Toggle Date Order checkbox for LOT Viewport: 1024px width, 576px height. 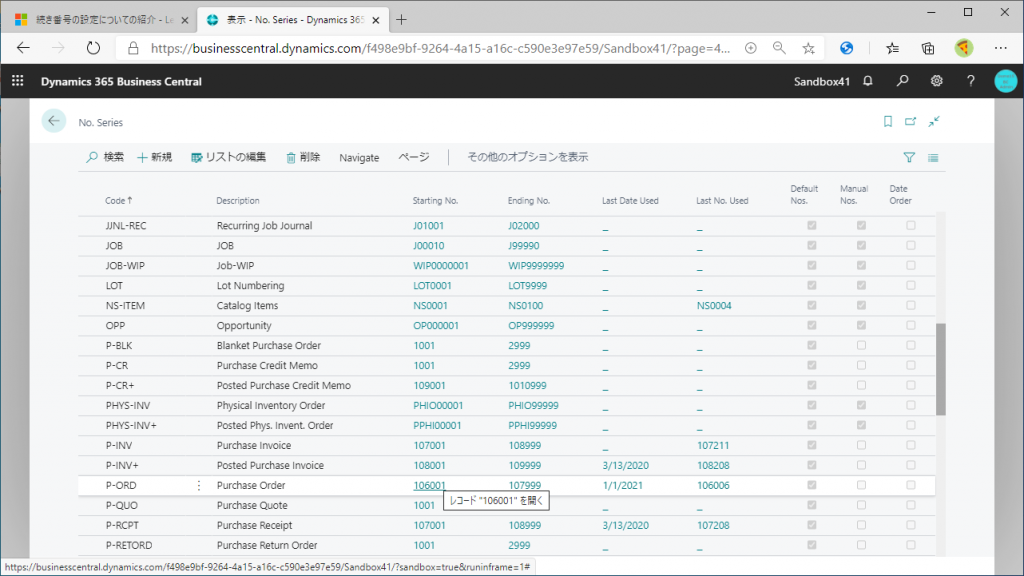911,285
